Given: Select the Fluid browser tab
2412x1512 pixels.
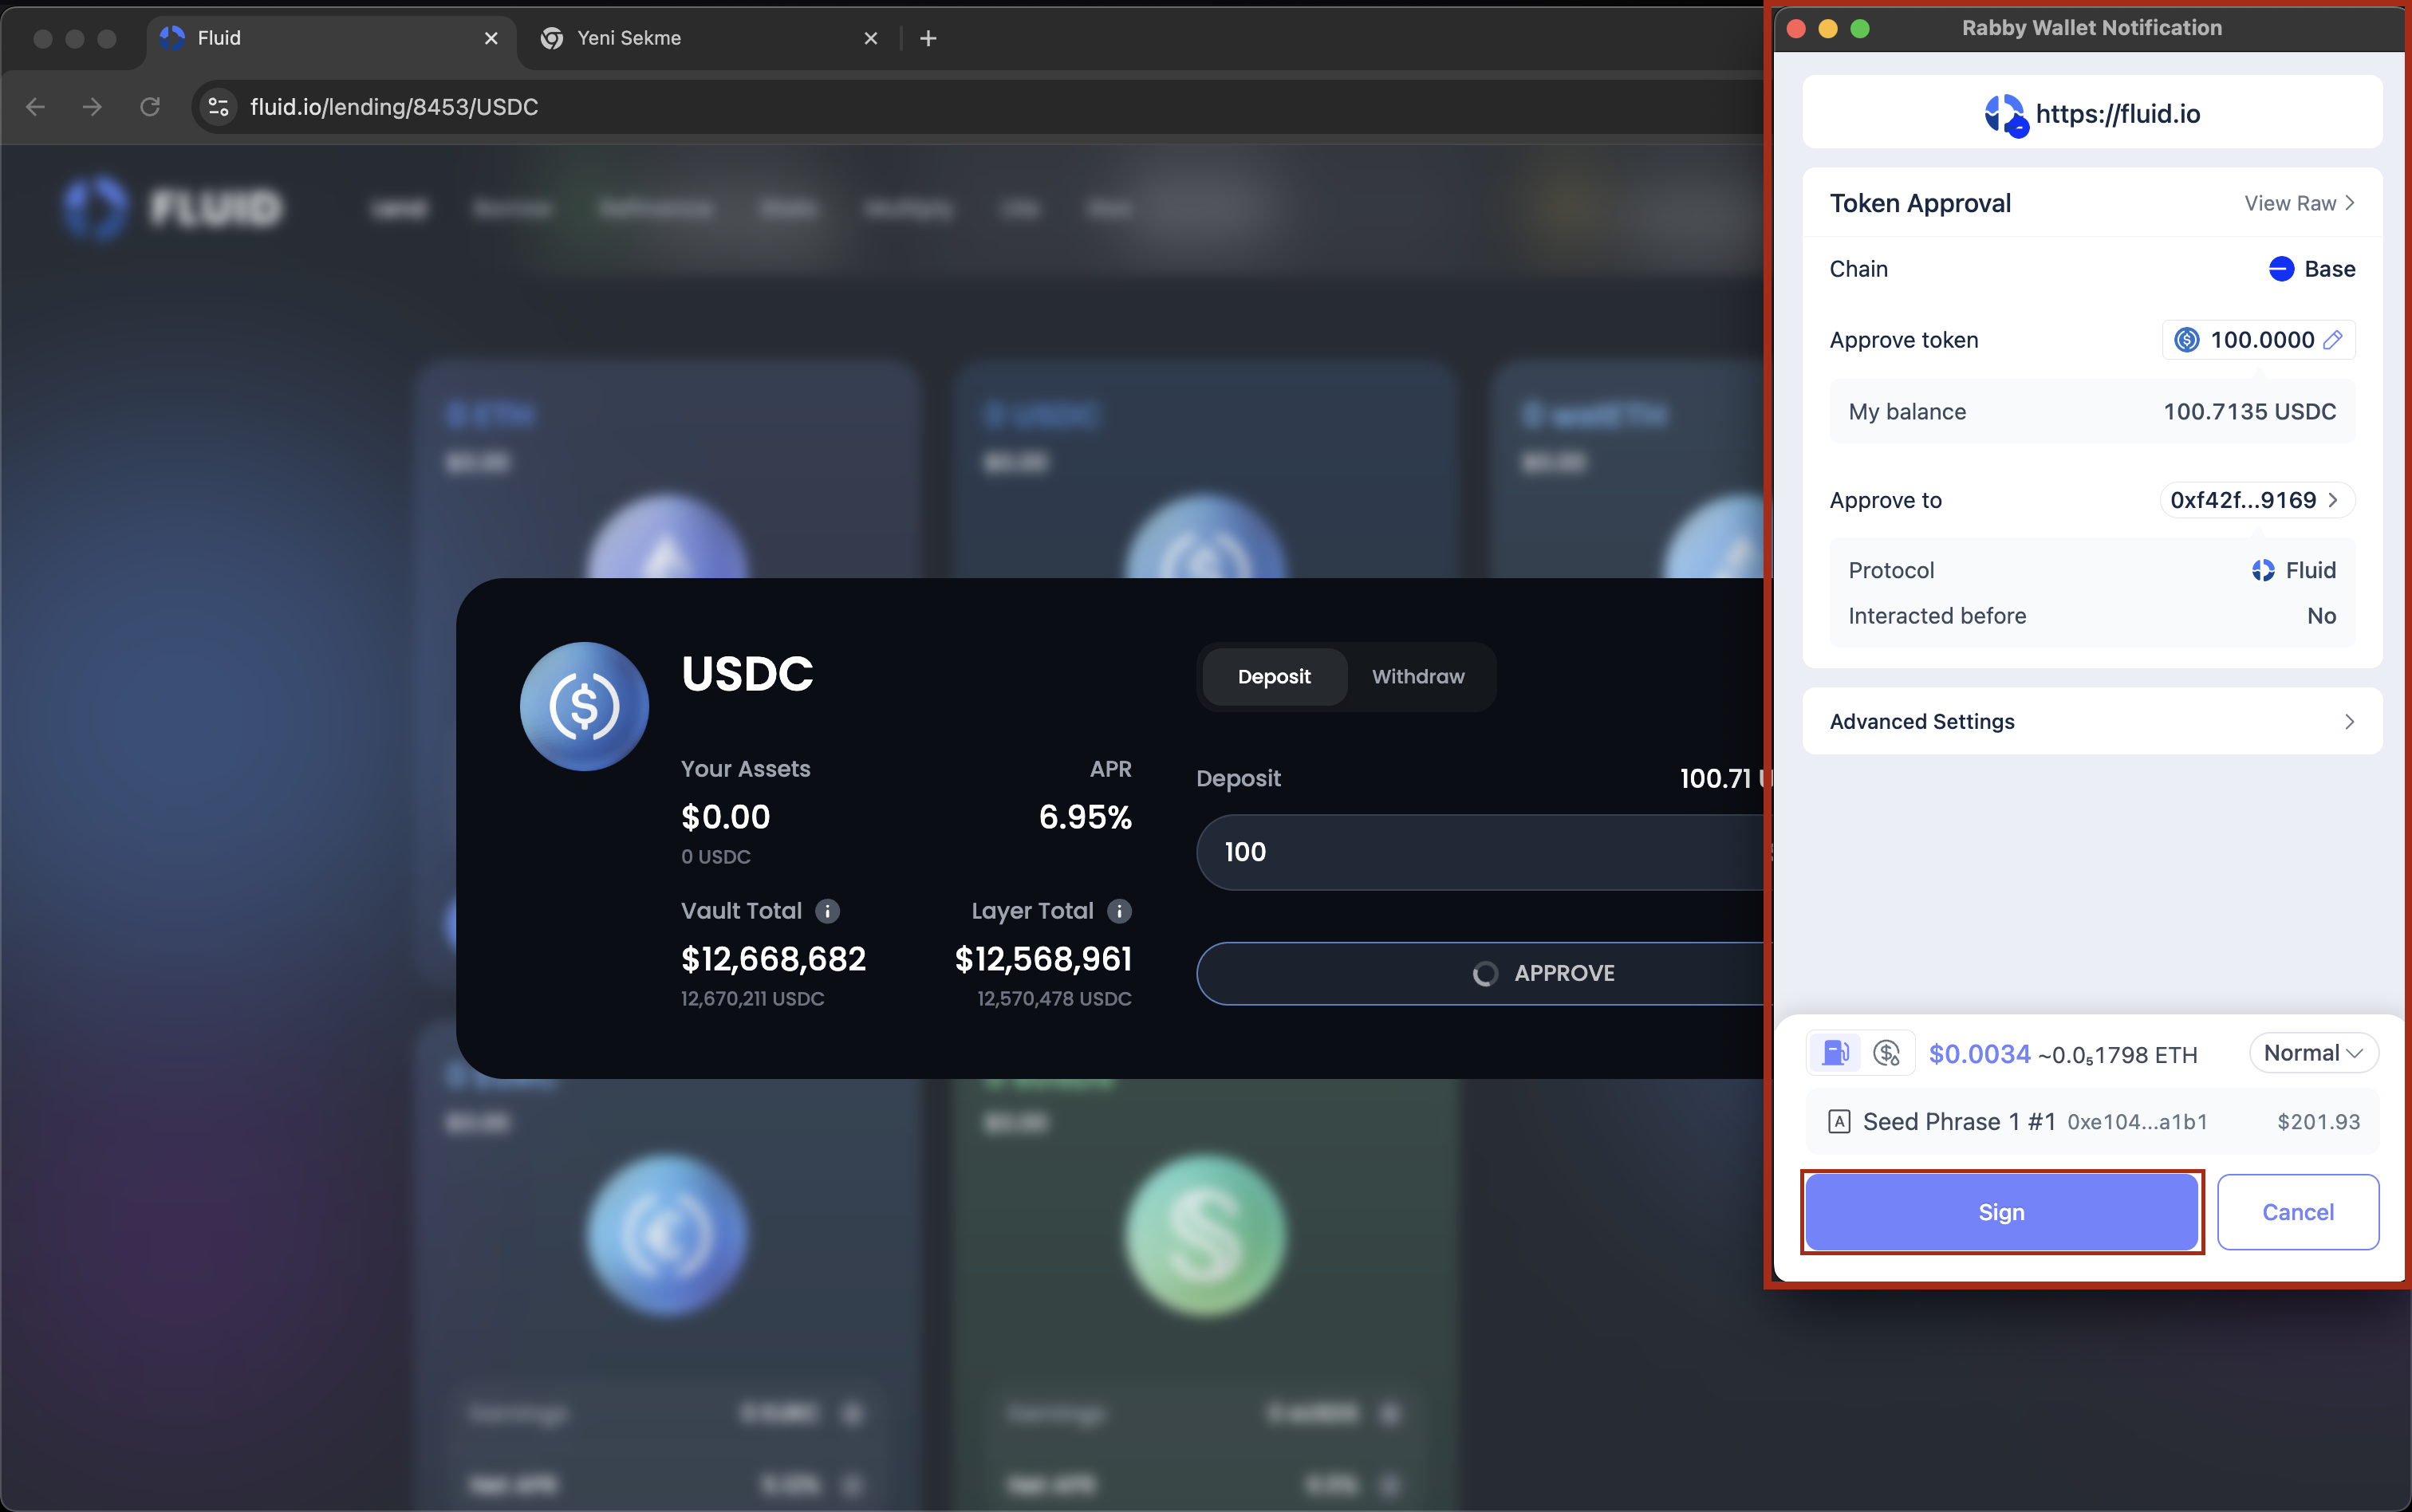Looking at the screenshot, I should [330, 38].
